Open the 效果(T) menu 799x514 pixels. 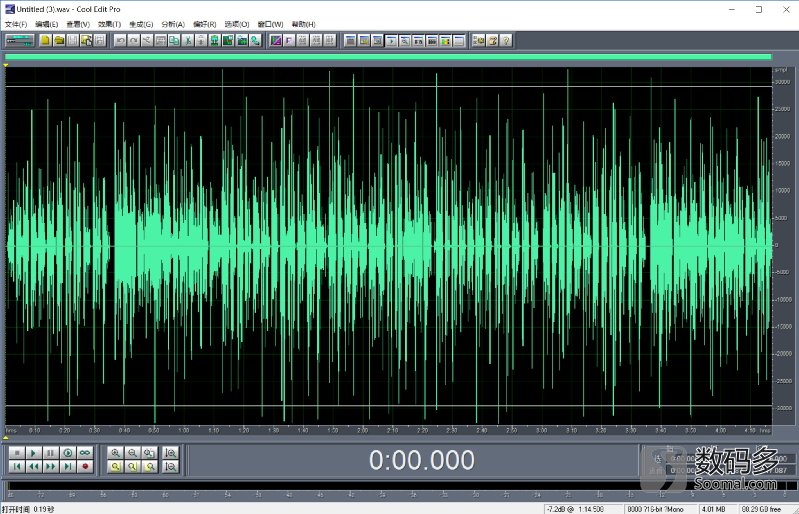coord(109,24)
